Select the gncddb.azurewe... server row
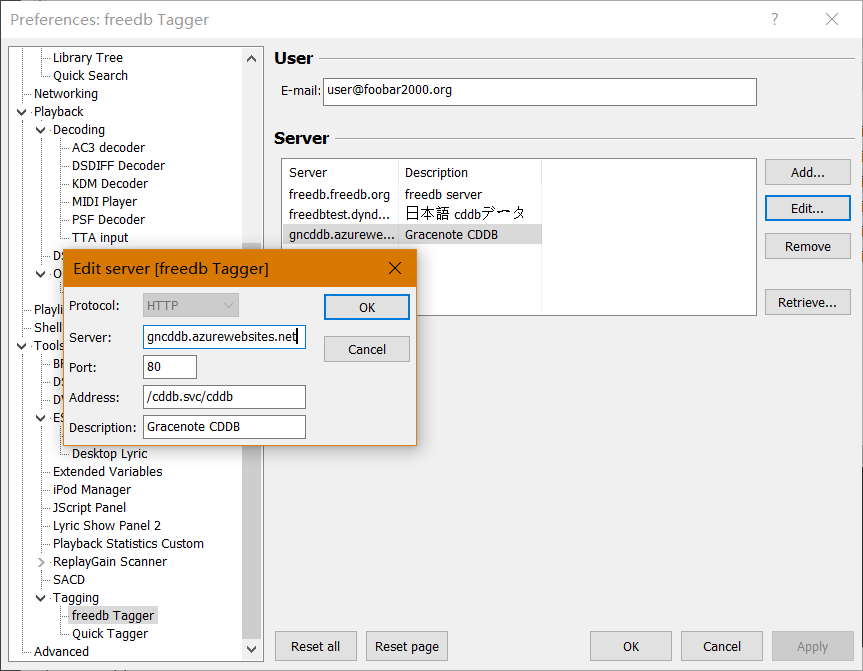This screenshot has height=671, width=863. (x=412, y=234)
